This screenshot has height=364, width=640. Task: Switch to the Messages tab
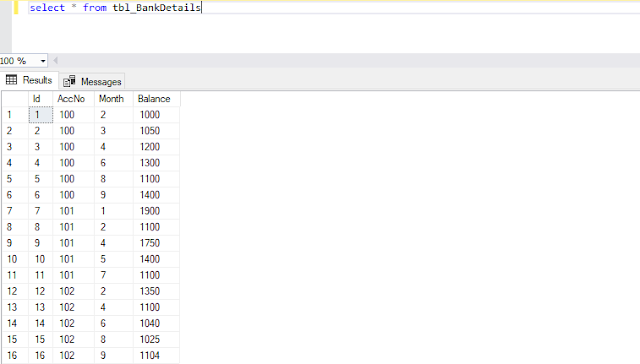pyautogui.click(x=92, y=82)
